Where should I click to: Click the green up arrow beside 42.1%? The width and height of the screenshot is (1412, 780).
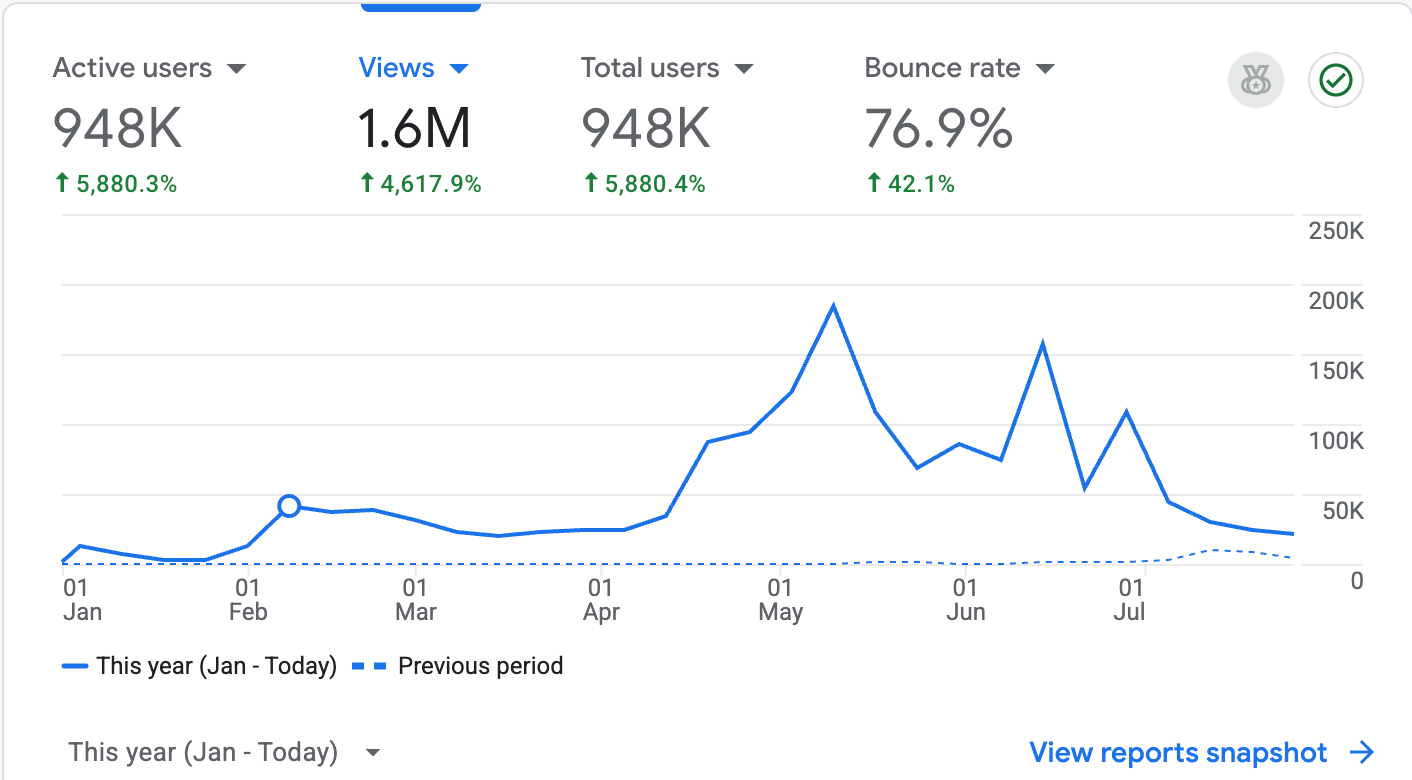point(874,183)
